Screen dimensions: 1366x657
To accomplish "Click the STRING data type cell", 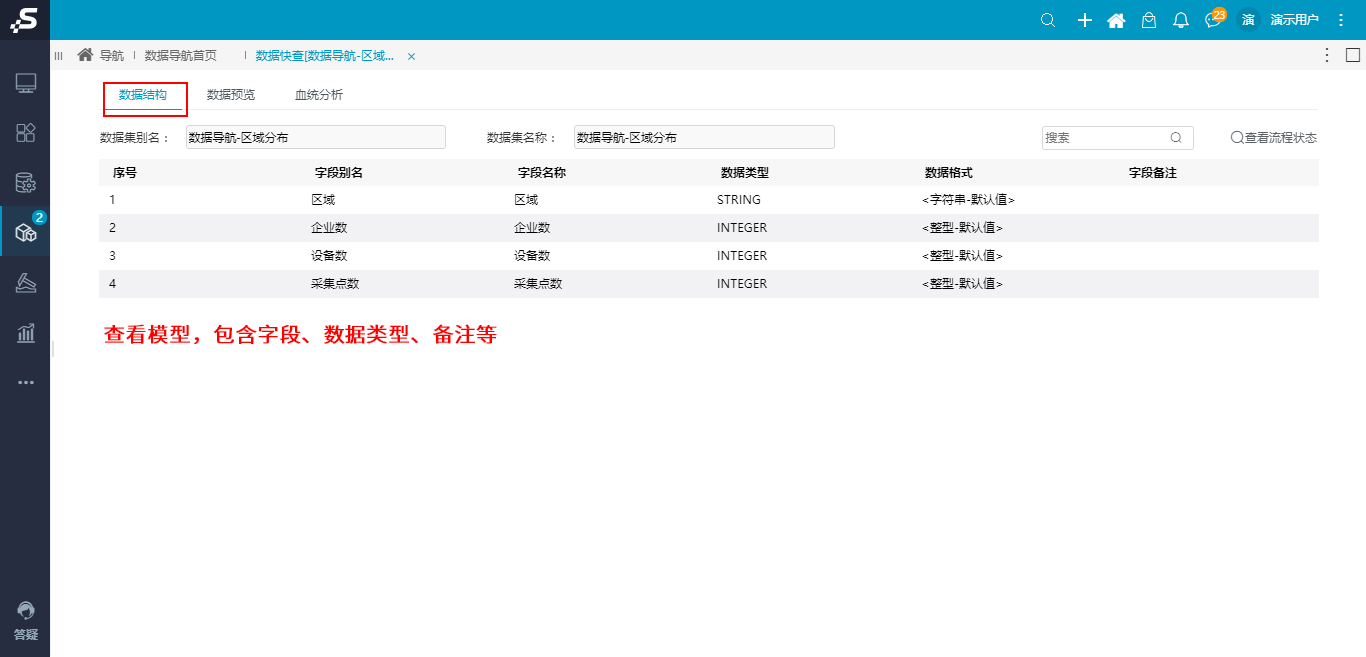I will pyautogui.click(x=739, y=200).
